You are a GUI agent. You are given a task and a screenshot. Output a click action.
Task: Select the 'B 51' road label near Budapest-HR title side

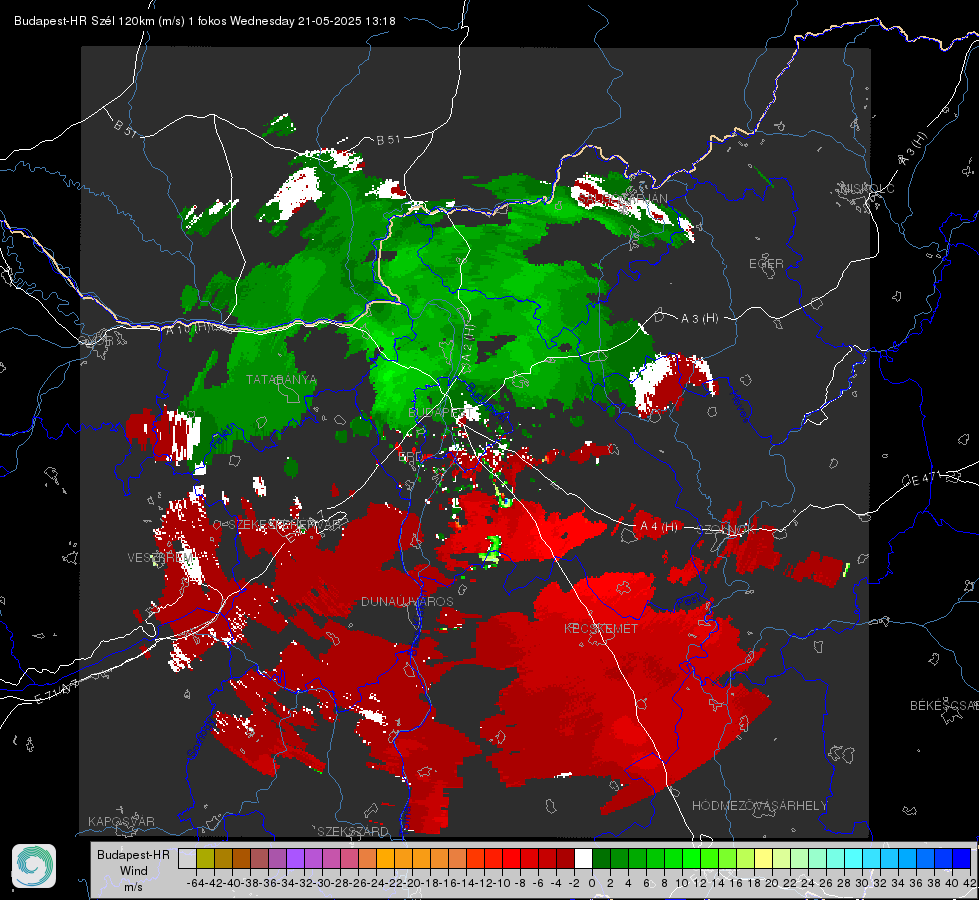[125, 128]
